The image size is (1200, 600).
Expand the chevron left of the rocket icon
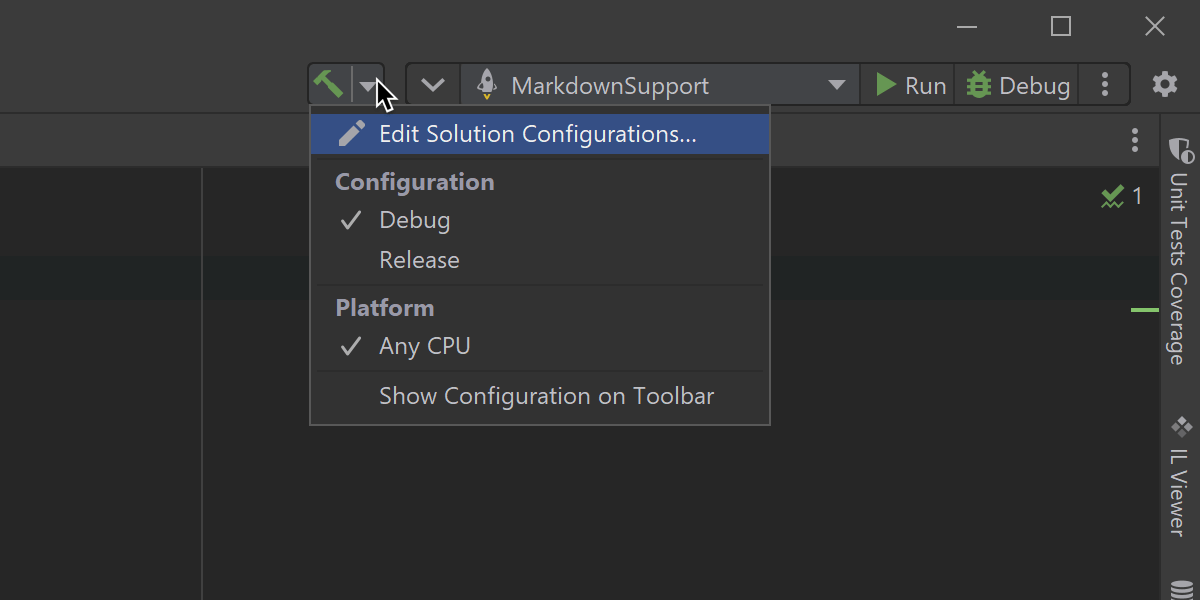[x=433, y=85]
